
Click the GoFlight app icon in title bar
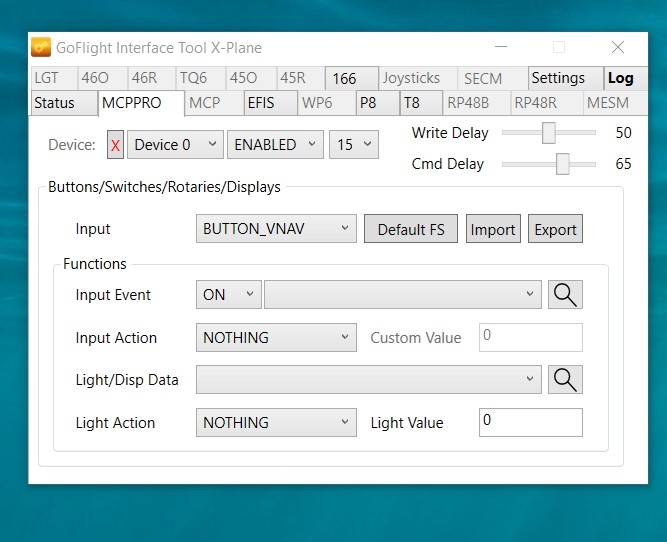coord(41,47)
